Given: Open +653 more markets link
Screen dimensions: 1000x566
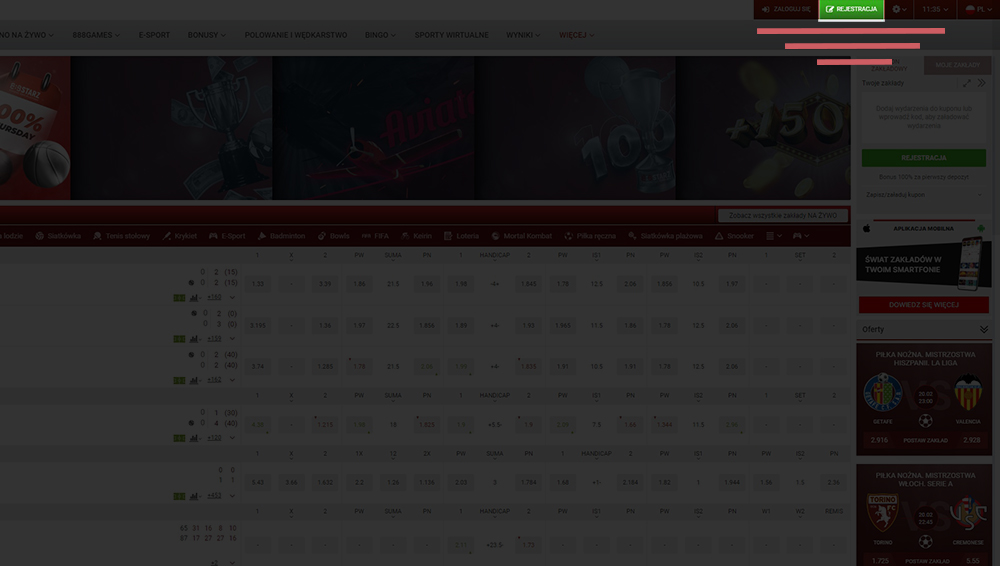Looking at the screenshot, I should coord(214,496).
